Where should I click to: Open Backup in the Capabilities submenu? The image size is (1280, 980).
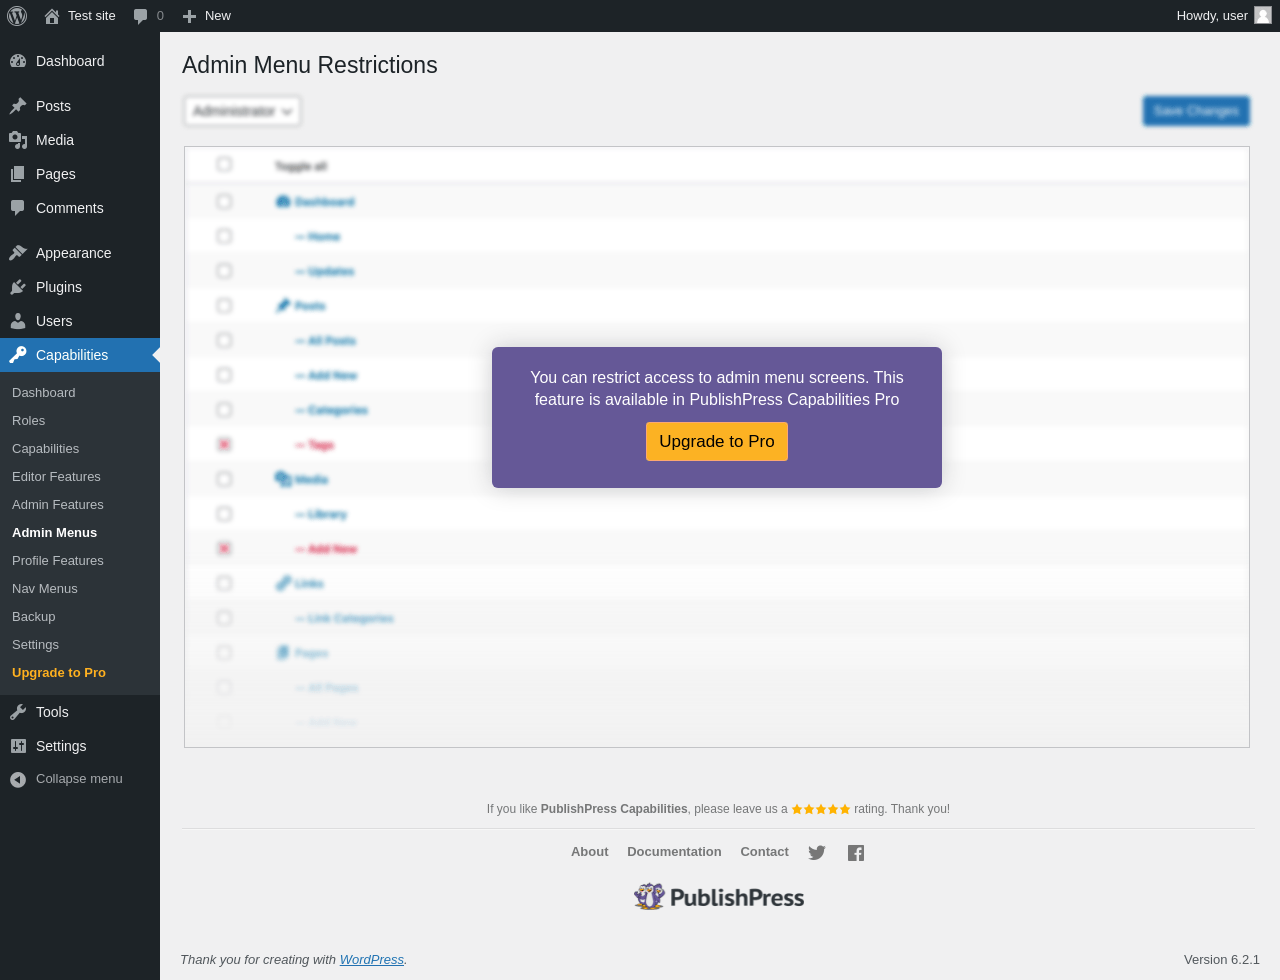pyautogui.click(x=34, y=617)
